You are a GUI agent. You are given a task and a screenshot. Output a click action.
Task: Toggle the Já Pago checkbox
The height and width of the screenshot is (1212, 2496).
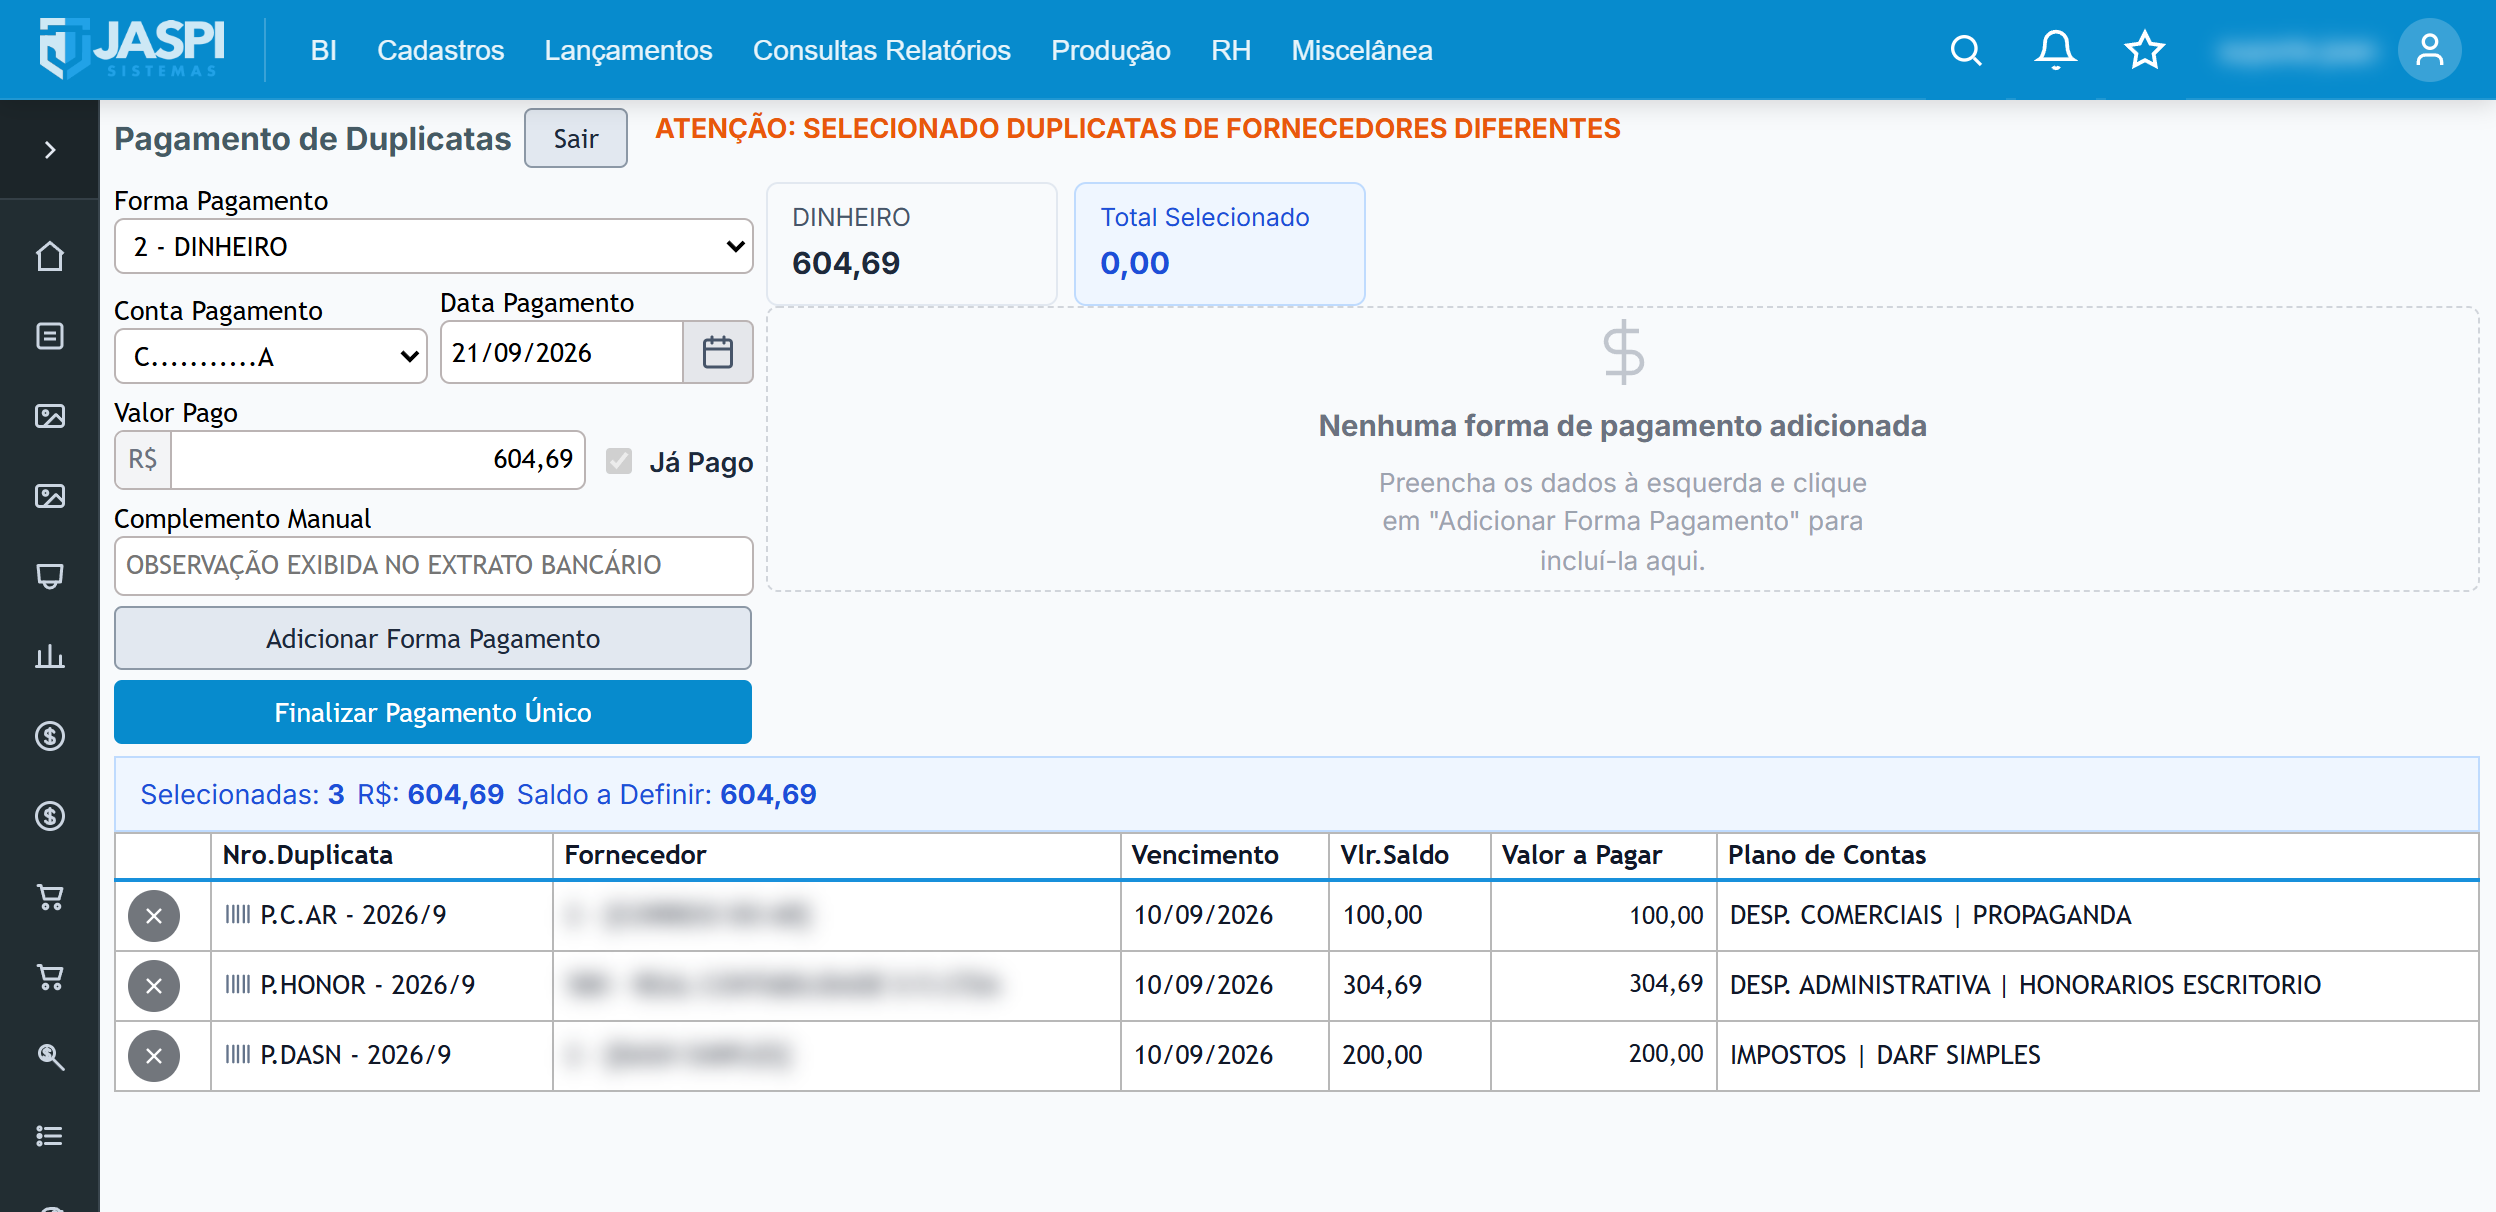pyautogui.click(x=619, y=461)
